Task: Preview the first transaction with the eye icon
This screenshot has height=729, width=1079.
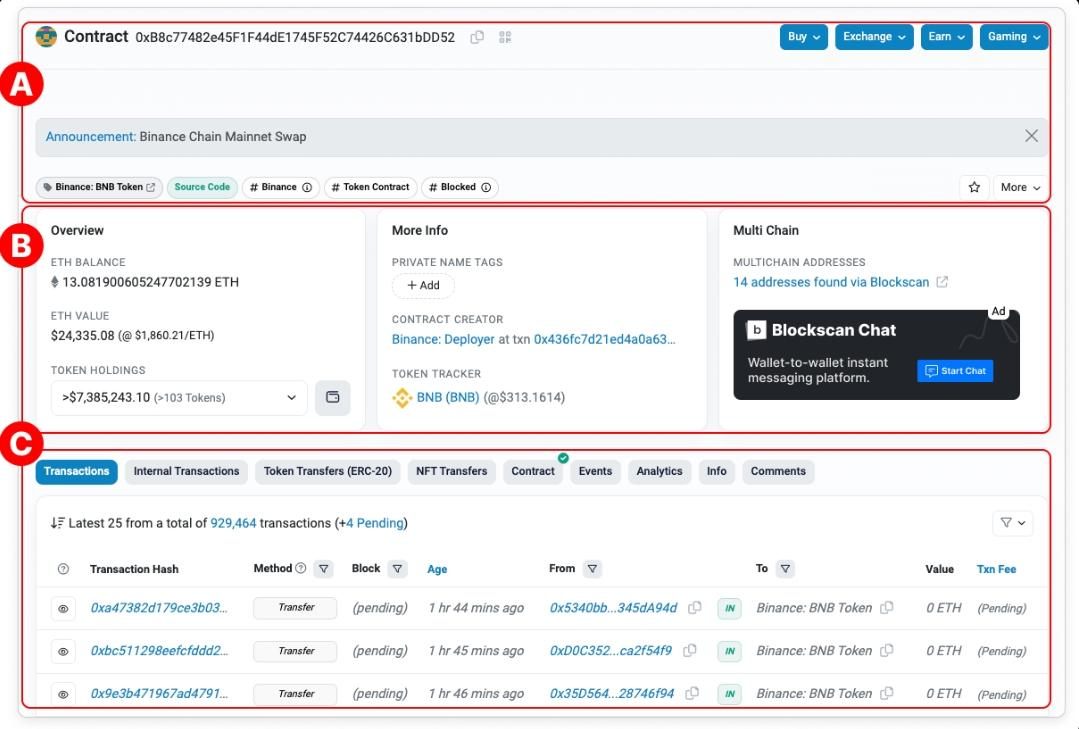Action: click(x=63, y=608)
